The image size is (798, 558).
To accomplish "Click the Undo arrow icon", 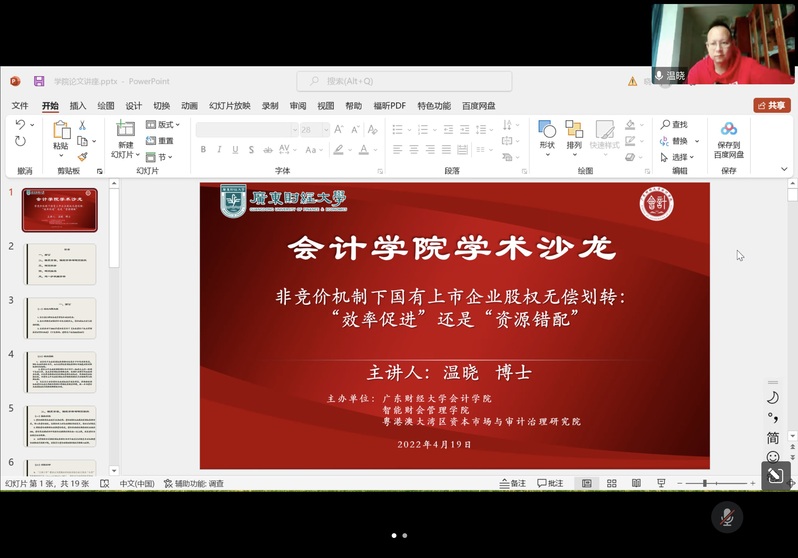I will tap(21, 125).
